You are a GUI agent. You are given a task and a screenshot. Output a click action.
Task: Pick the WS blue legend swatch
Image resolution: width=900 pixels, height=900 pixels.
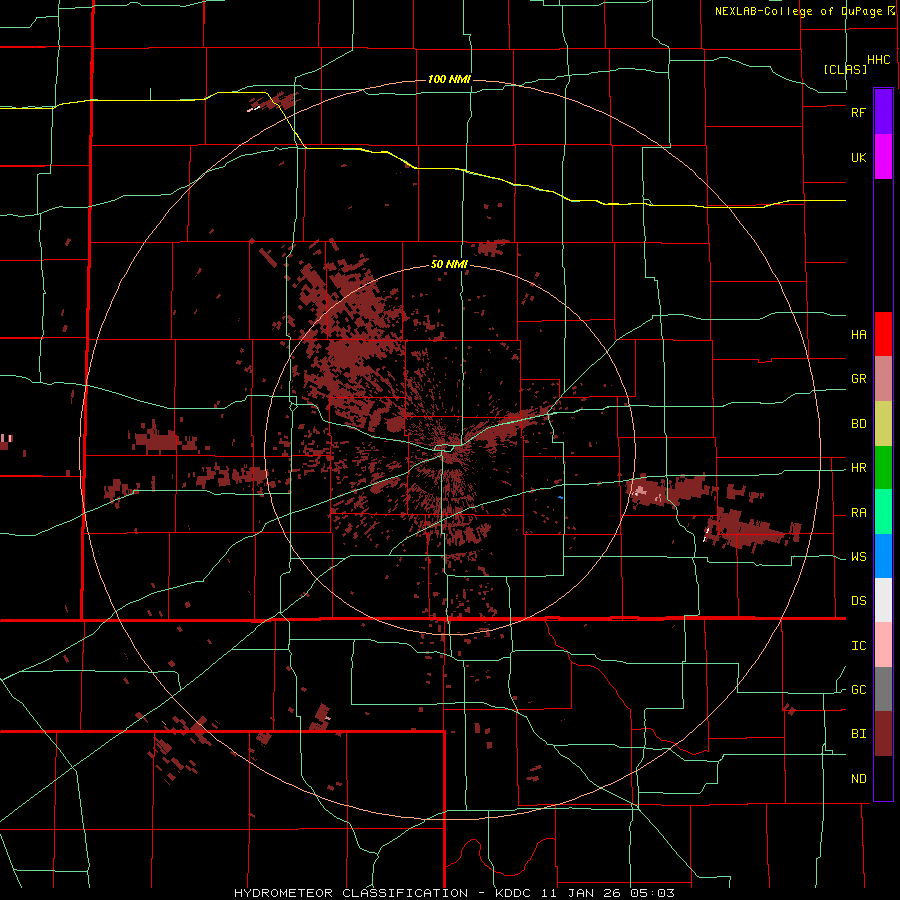coord(883,556)
